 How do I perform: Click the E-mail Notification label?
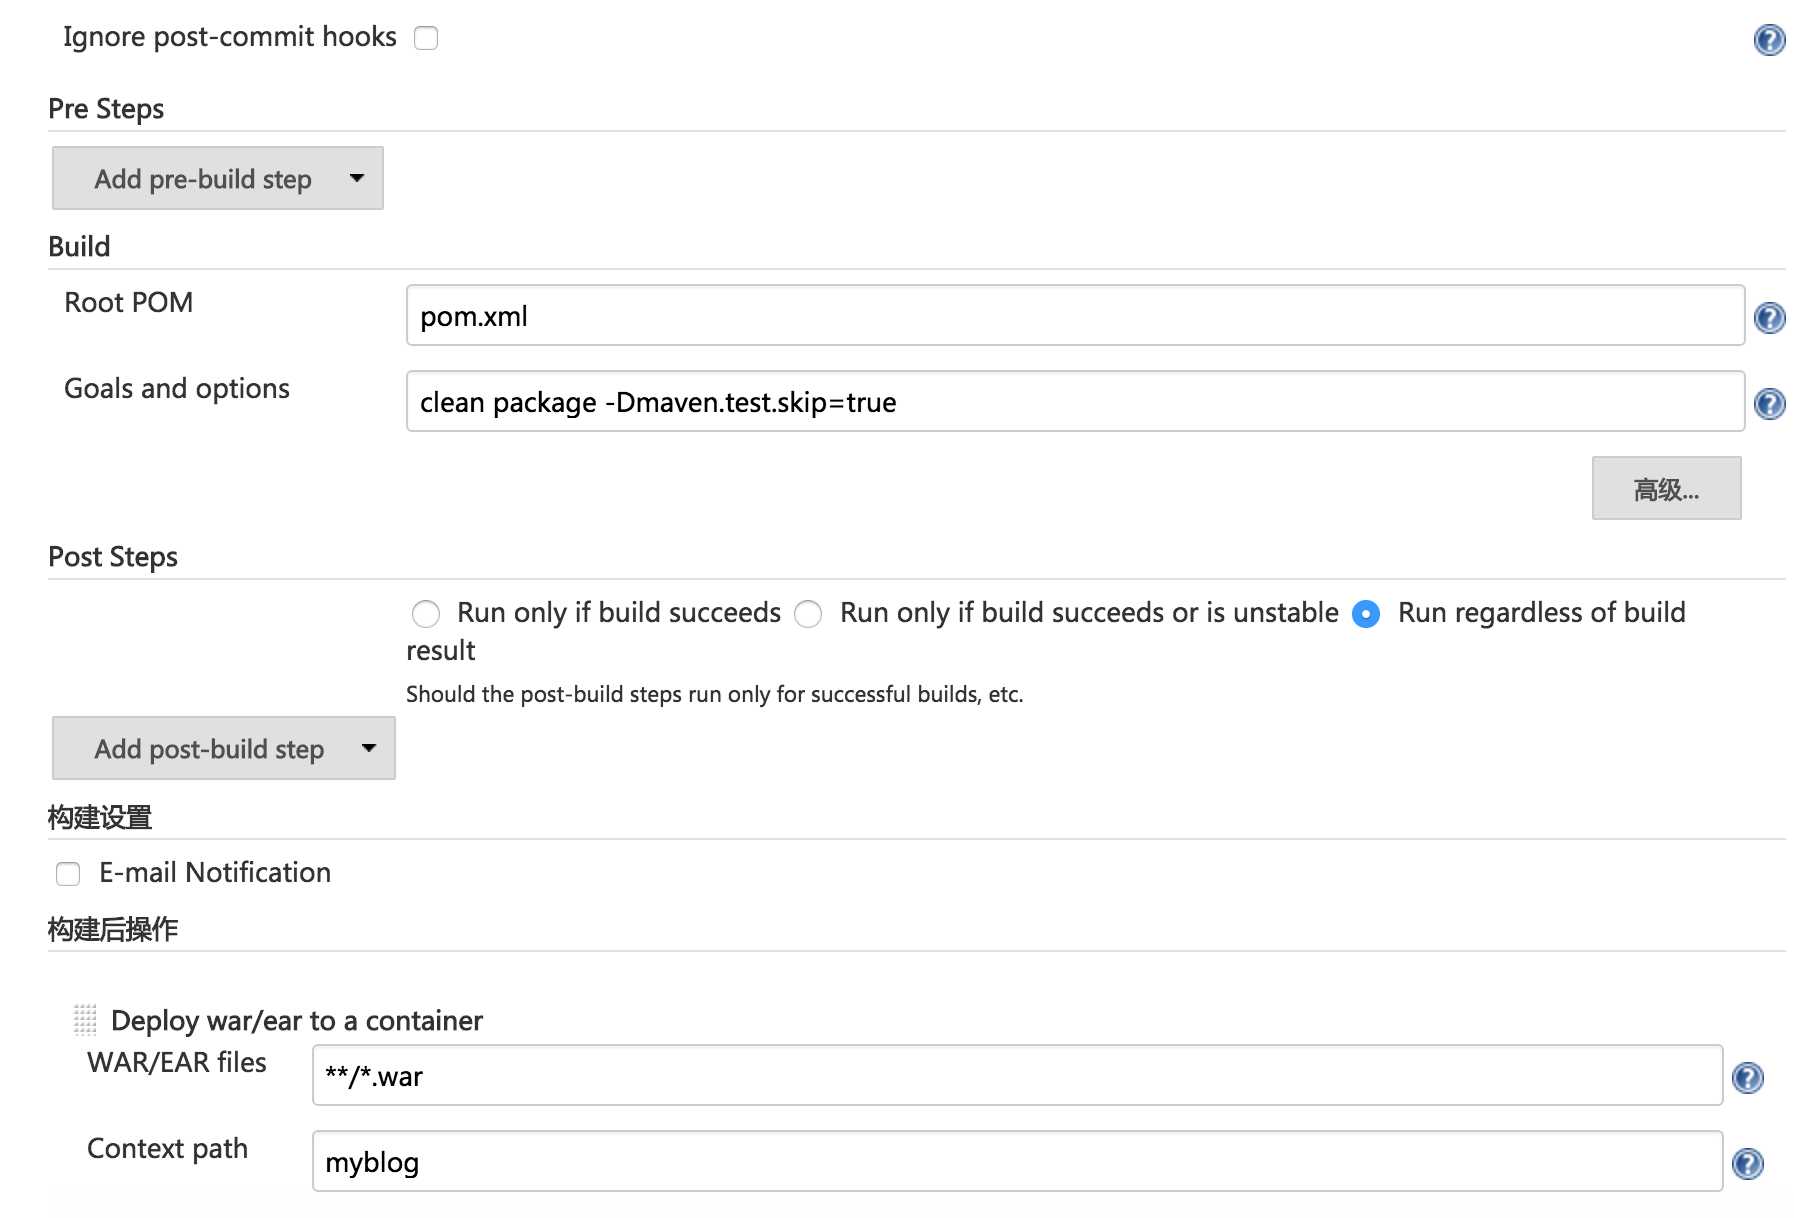click(x=215, y=872)
